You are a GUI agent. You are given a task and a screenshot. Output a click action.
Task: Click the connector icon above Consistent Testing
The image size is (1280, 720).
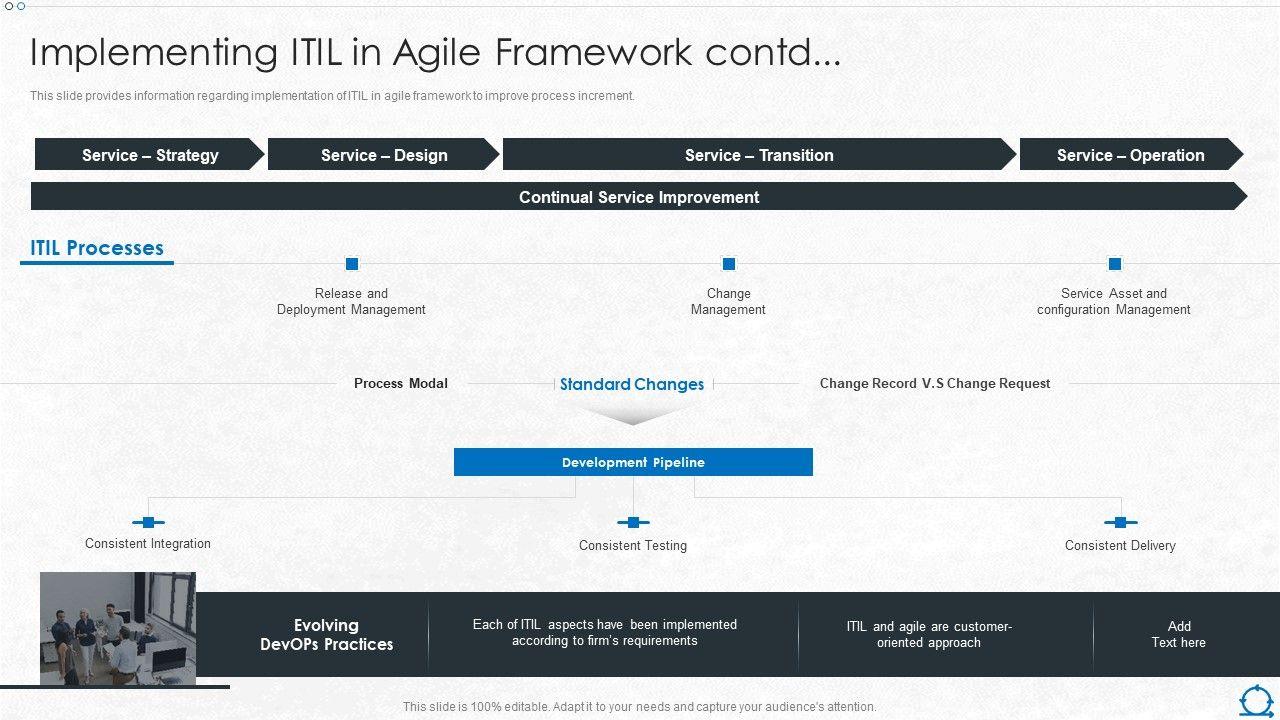(633, 522)
